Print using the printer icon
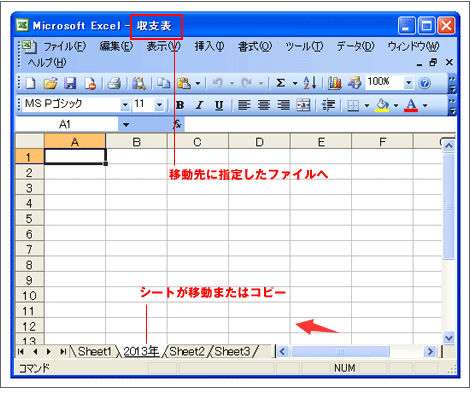The height and width of the screenshot is (393, 476). click(x=114, y=83)
